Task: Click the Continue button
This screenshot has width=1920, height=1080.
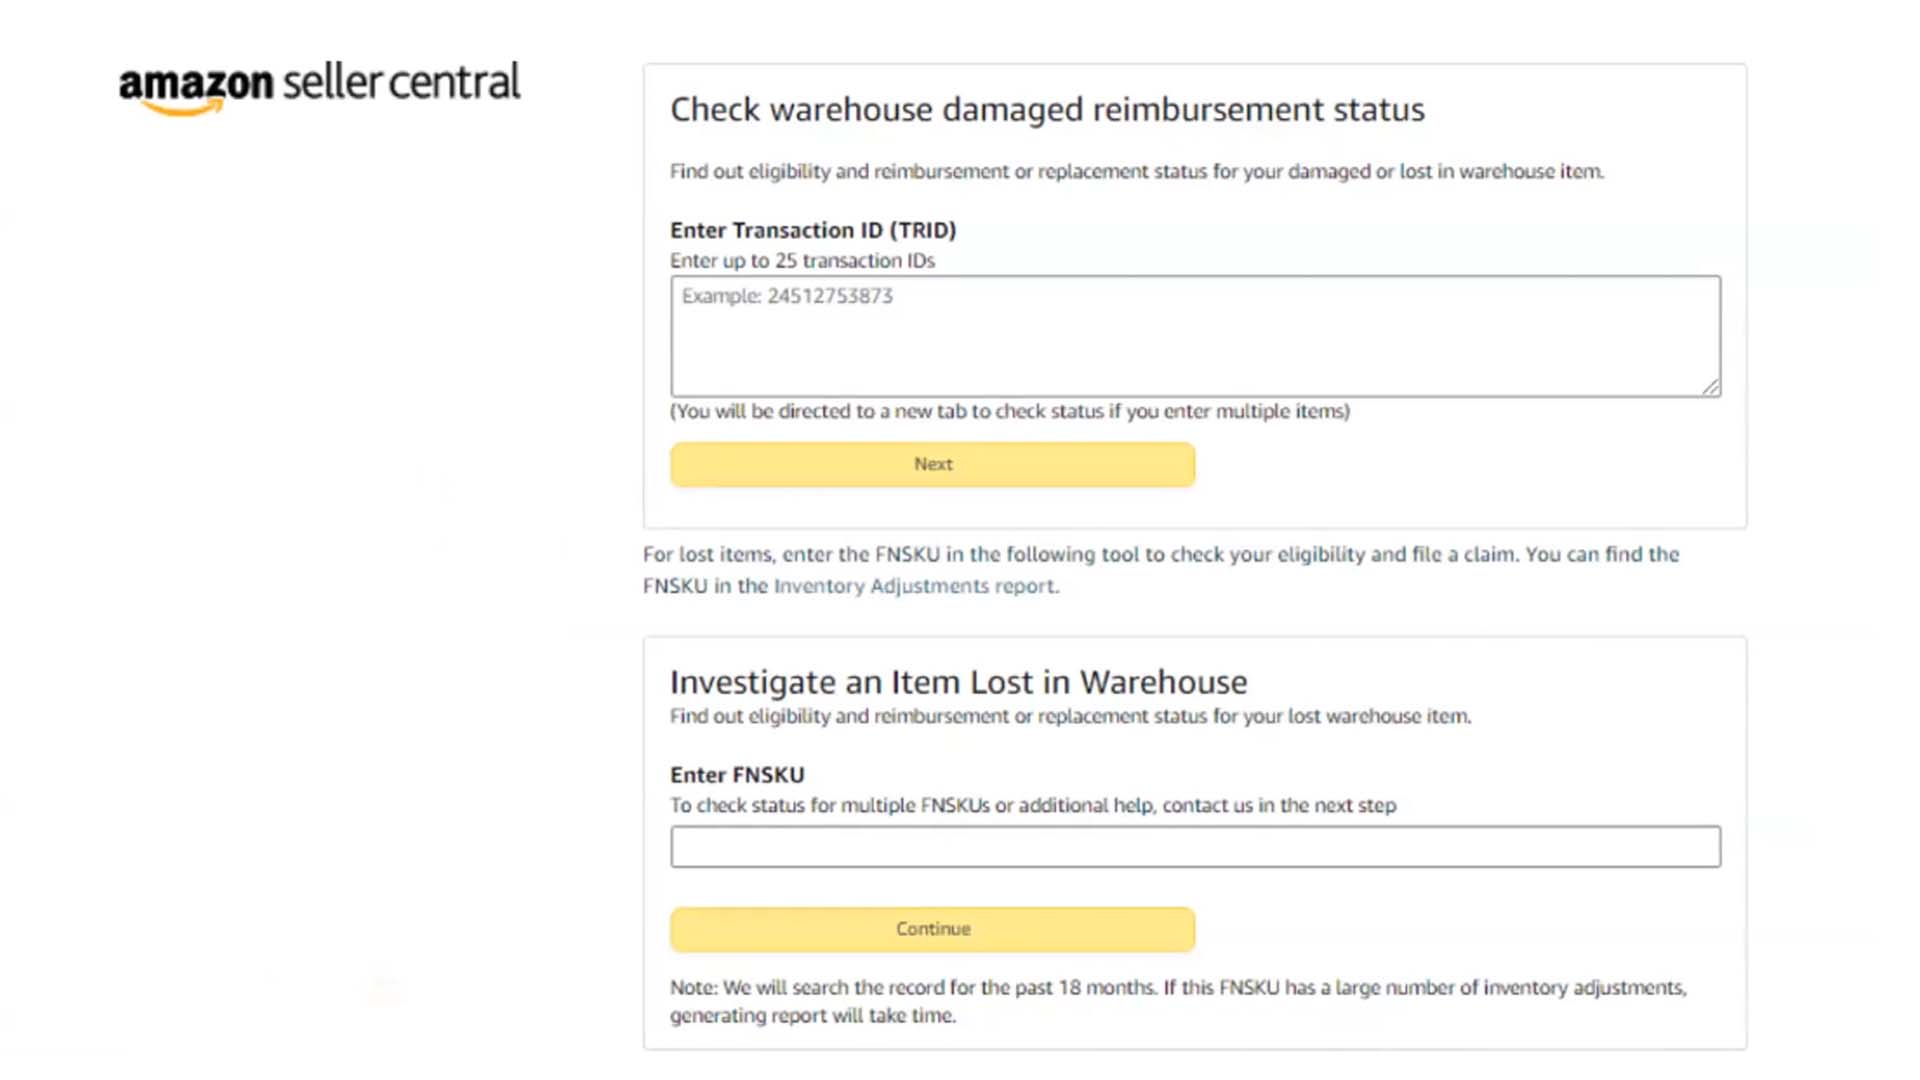Action: tap(931, 928)
